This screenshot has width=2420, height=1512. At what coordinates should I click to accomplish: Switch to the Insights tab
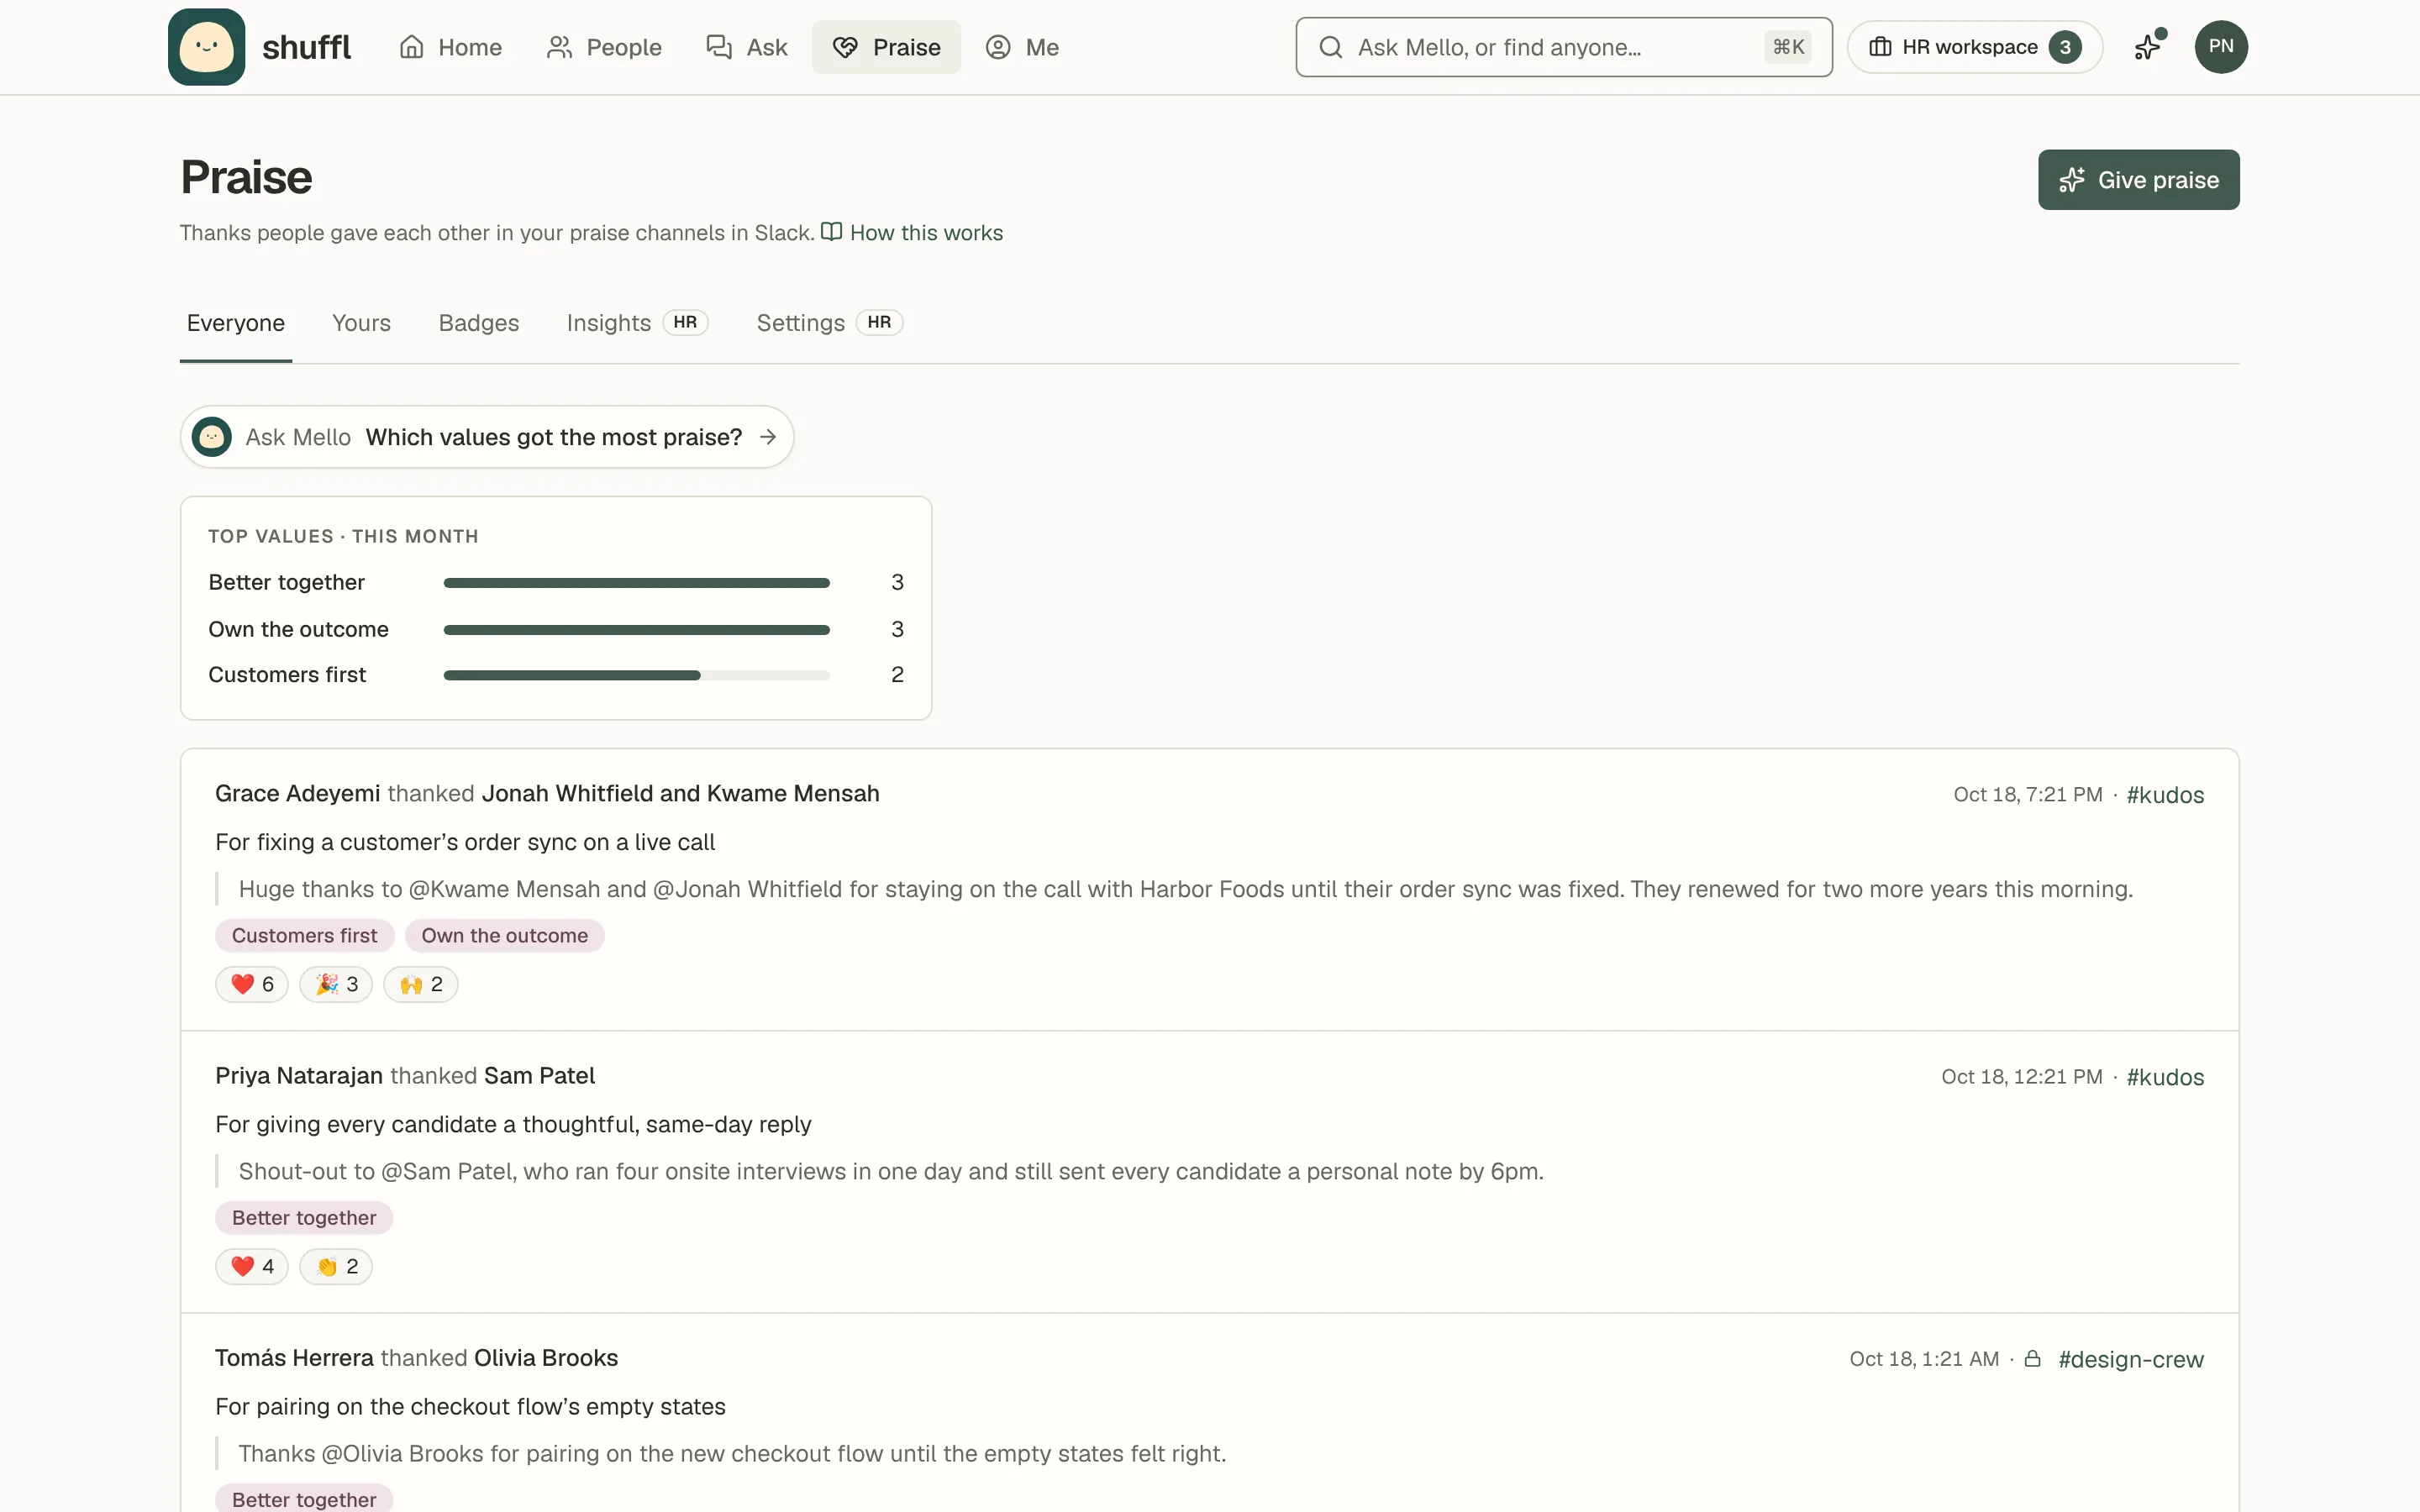pyautogui.click(x=637, y=323)
